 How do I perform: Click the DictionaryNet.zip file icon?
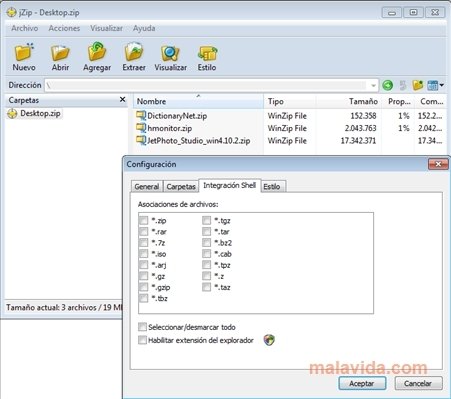coord(141,116)
